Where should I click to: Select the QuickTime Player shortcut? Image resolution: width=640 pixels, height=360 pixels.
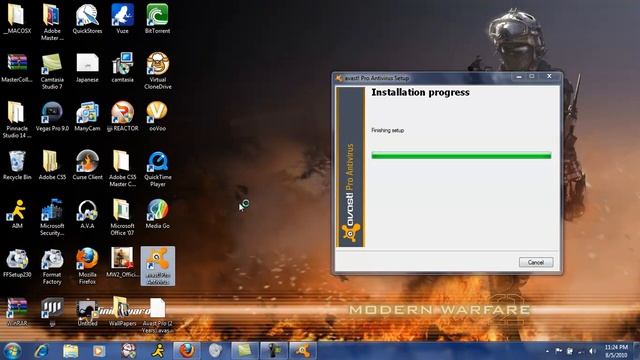click(x=158, y=168)
